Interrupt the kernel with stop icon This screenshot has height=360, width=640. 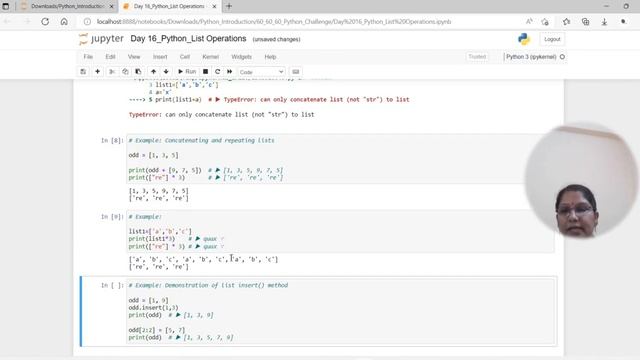coord(205,71)
